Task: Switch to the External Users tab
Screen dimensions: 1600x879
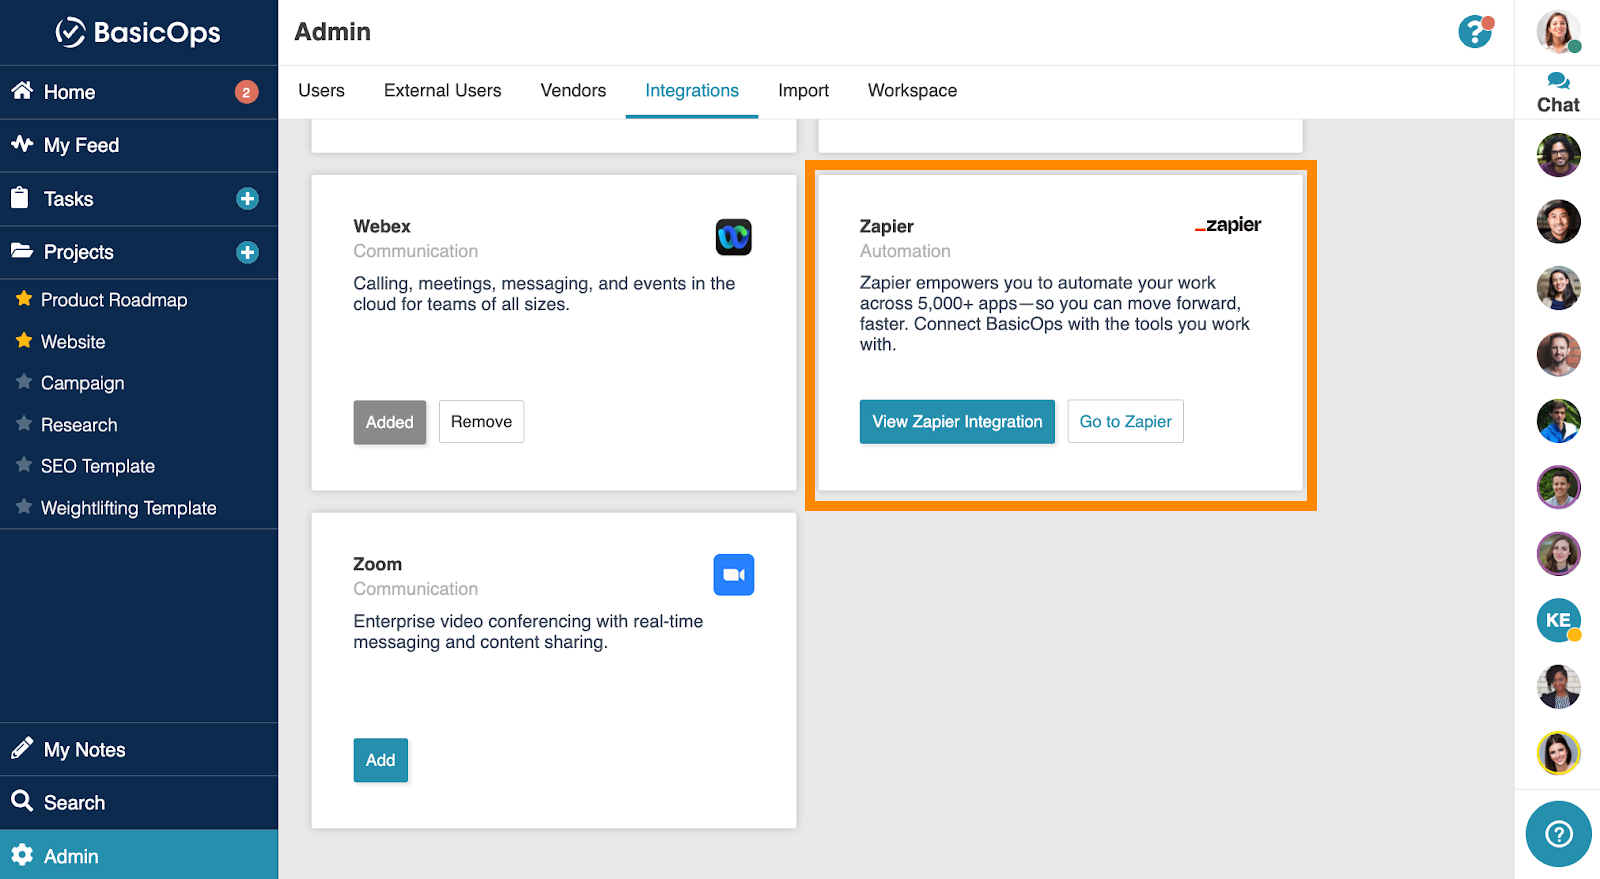Action: coord(443,91)
